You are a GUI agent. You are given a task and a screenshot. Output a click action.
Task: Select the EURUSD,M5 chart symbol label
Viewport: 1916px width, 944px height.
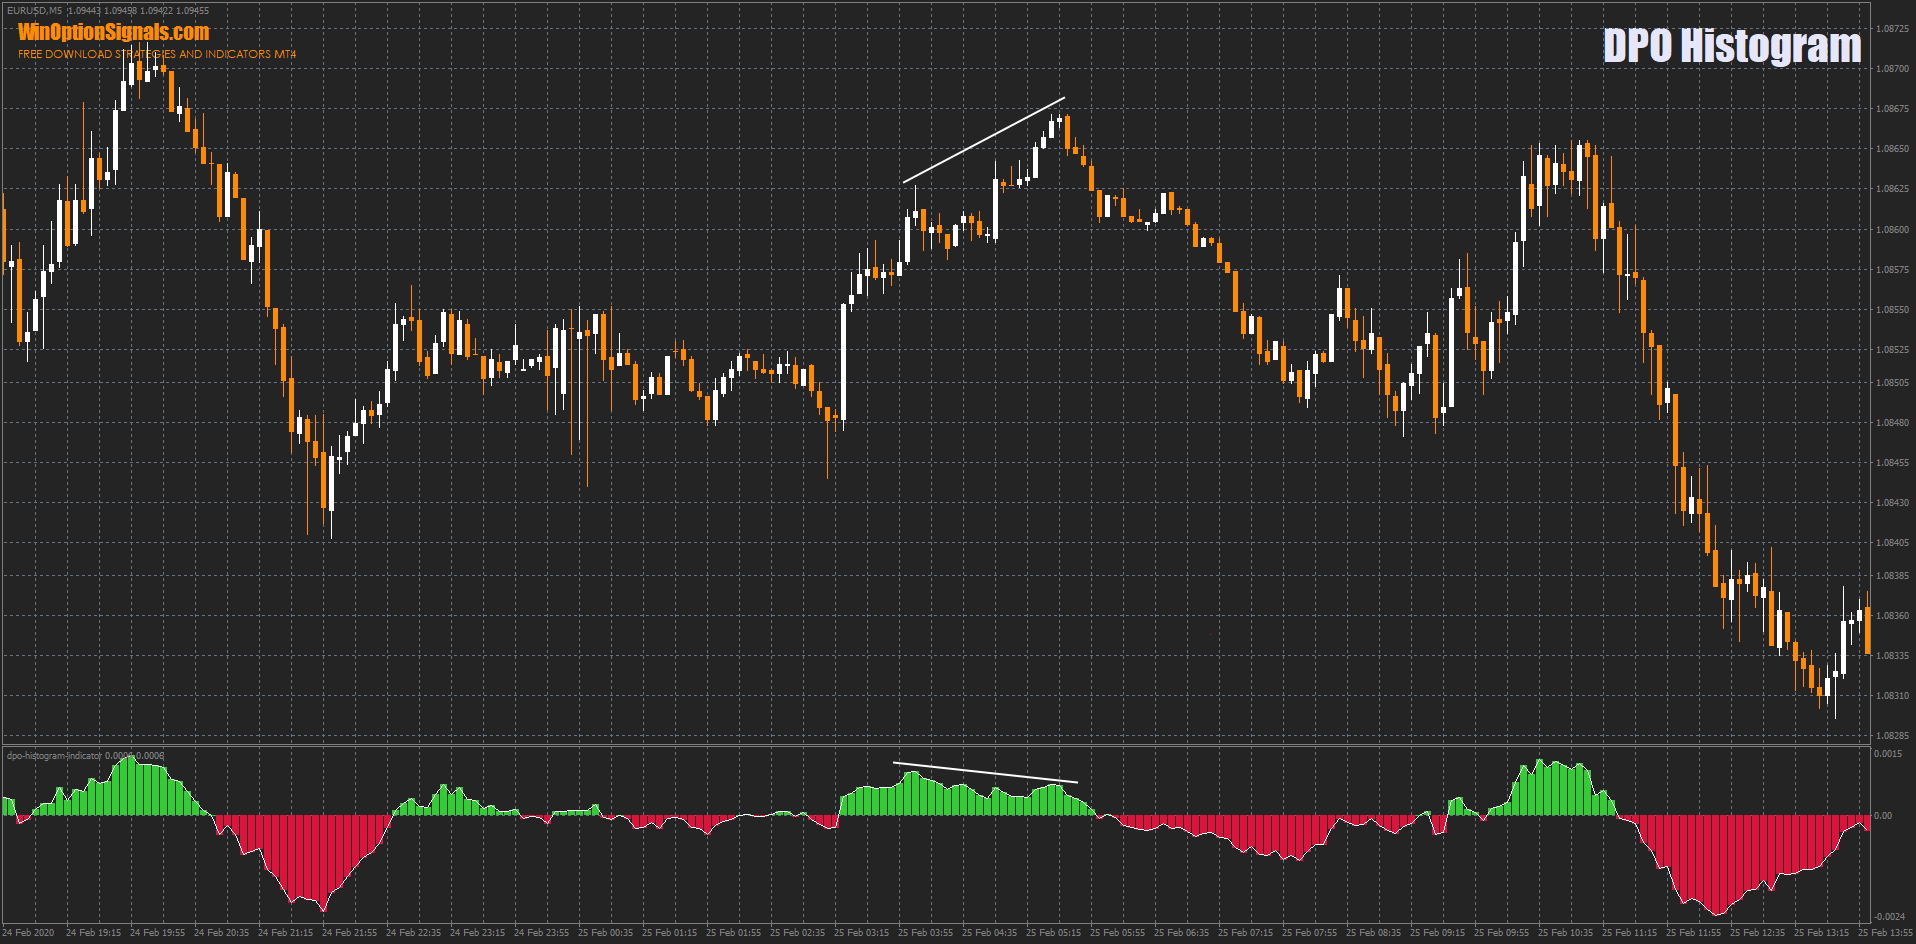(x=34, y=11)
